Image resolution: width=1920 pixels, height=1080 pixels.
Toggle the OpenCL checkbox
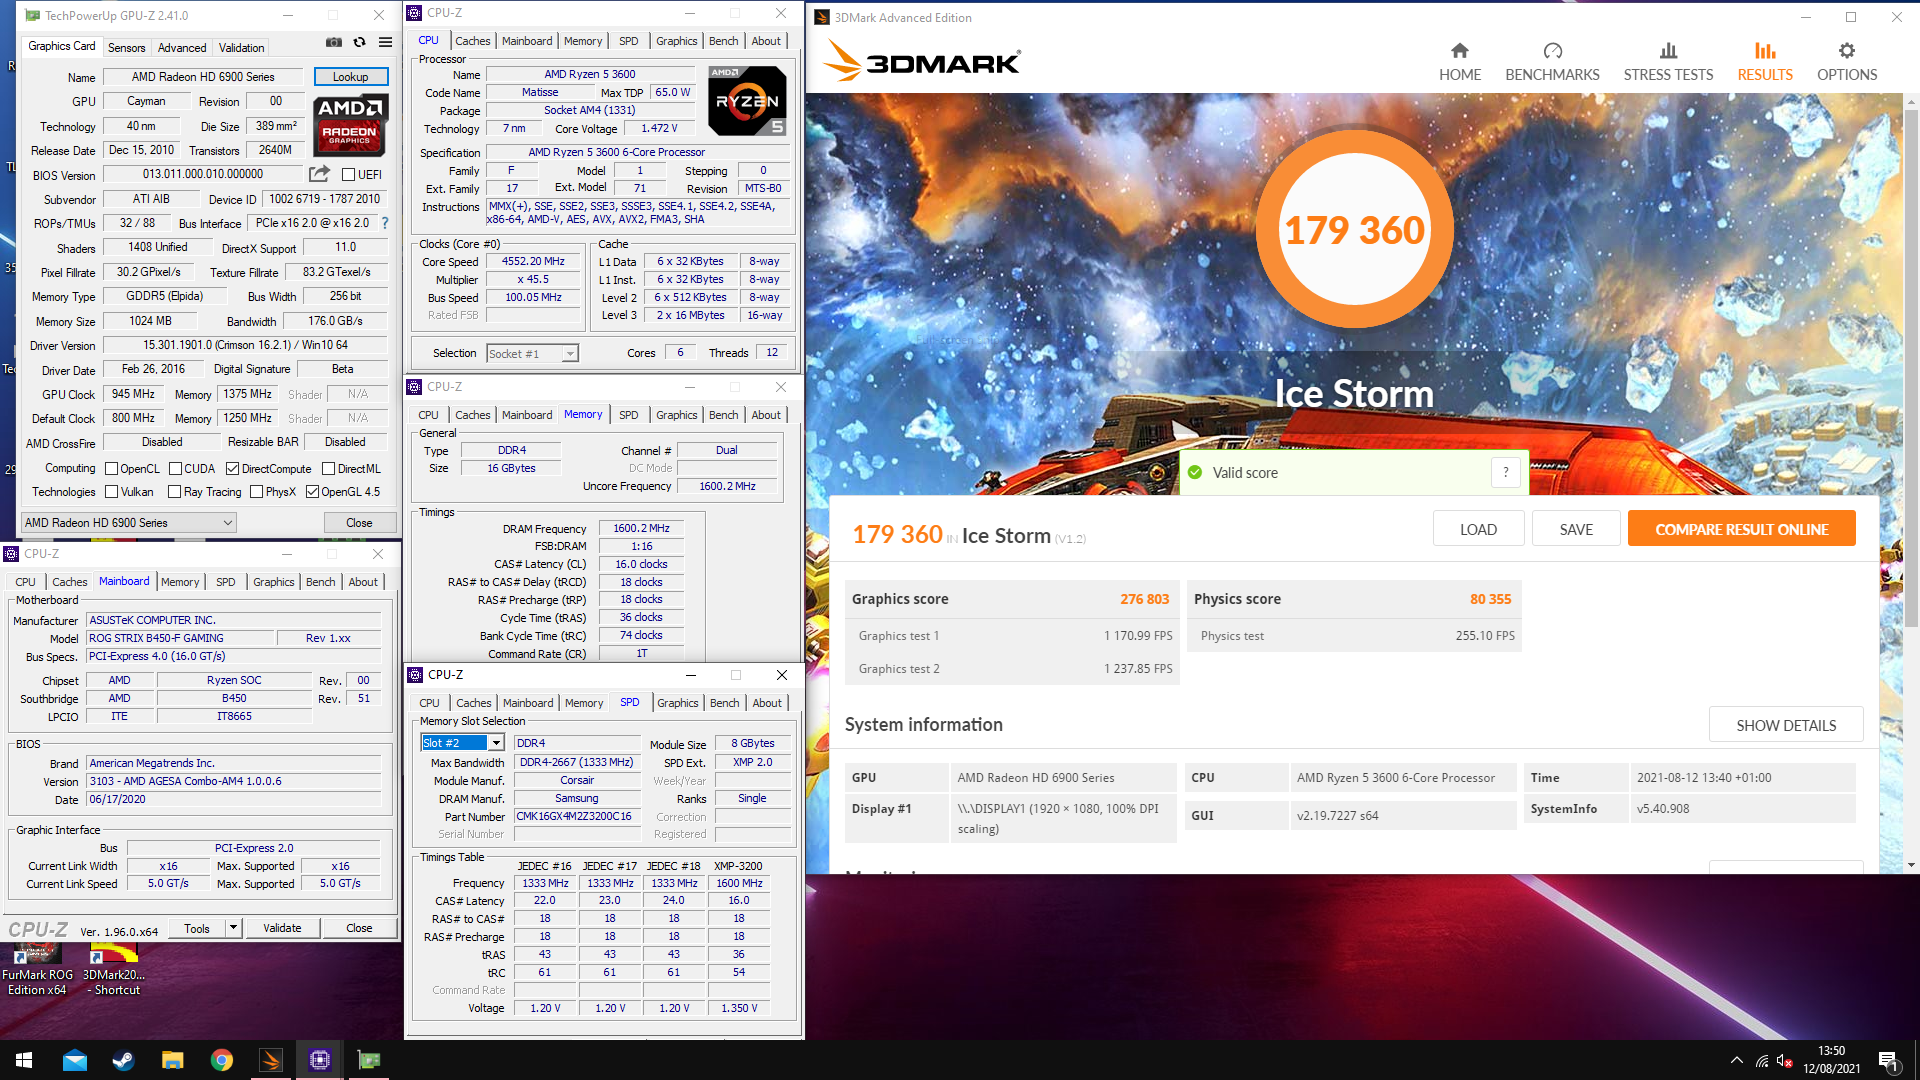click(x=112, y=468)
